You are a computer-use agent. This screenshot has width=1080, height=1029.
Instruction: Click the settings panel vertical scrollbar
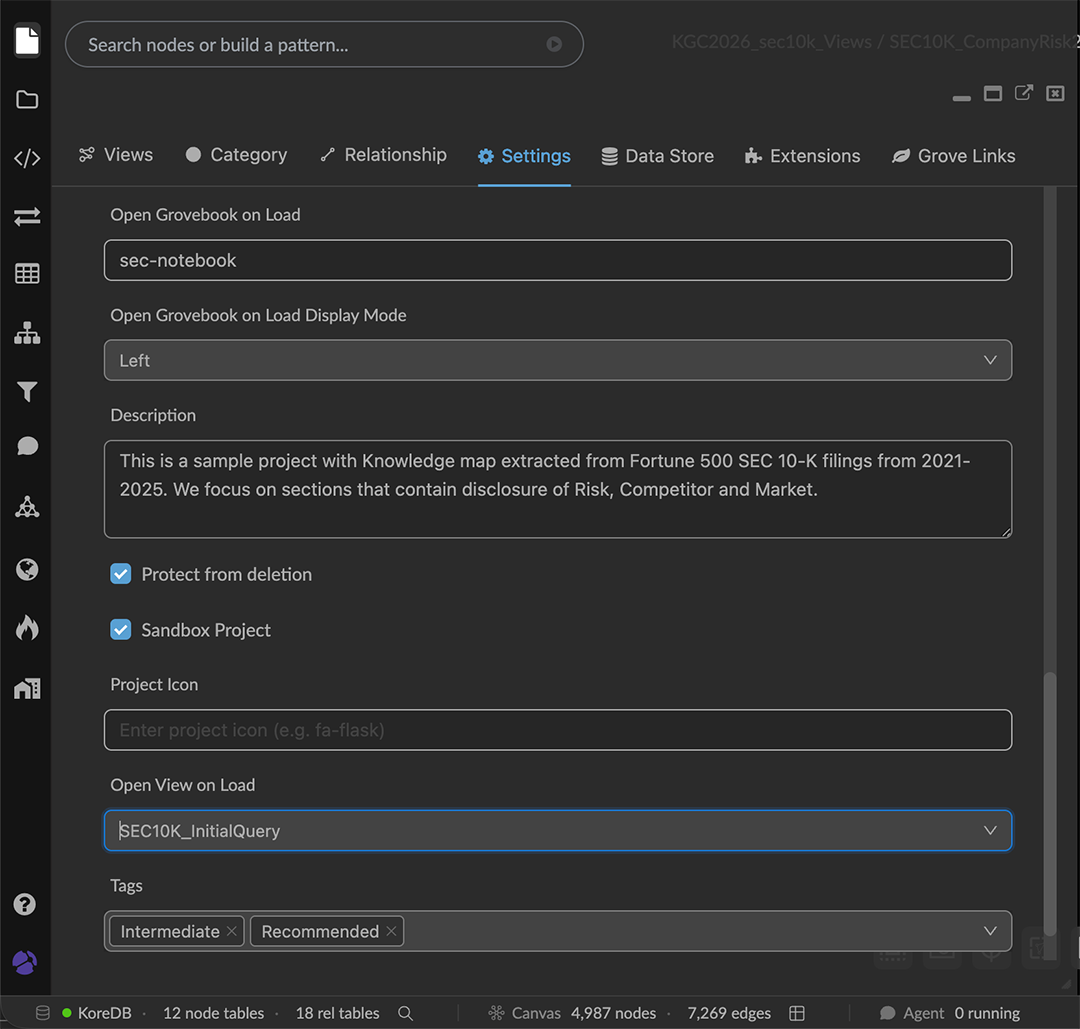tap(1050, 802)
